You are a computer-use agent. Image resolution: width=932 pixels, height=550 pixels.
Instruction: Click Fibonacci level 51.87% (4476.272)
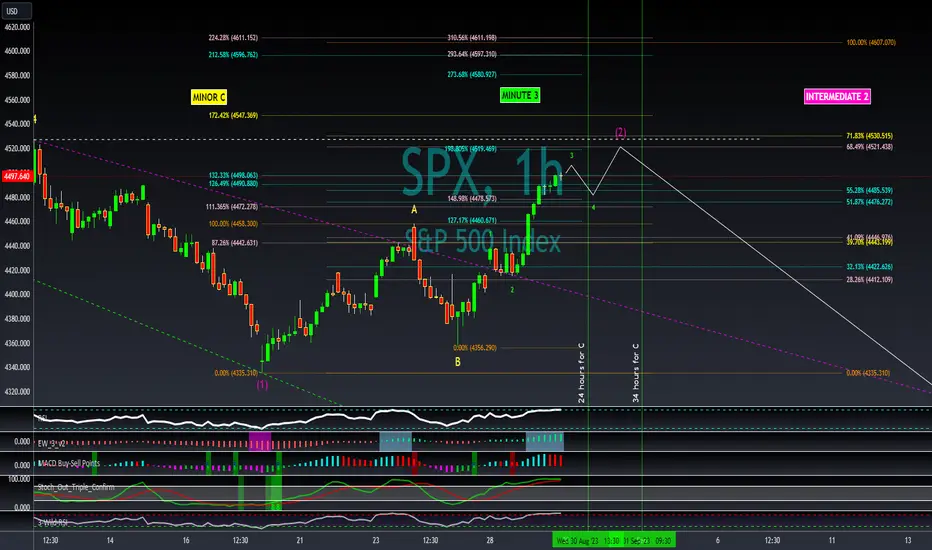point(870,202)
